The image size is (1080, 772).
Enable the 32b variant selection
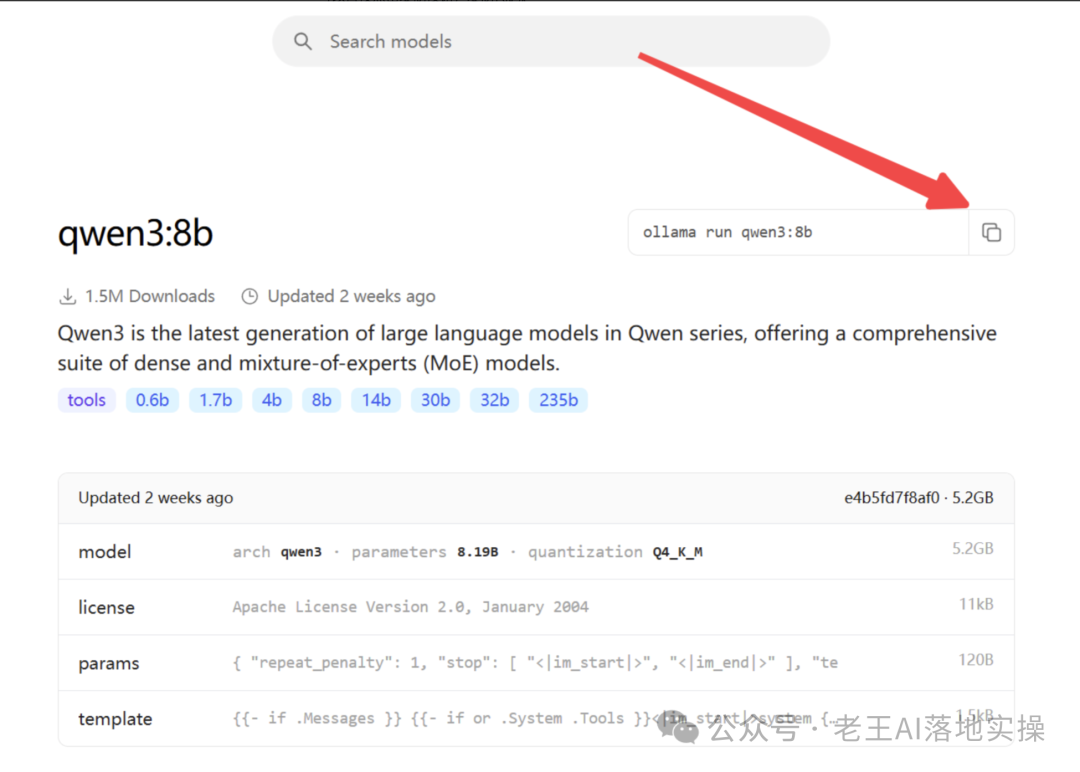tap(494, 399)
